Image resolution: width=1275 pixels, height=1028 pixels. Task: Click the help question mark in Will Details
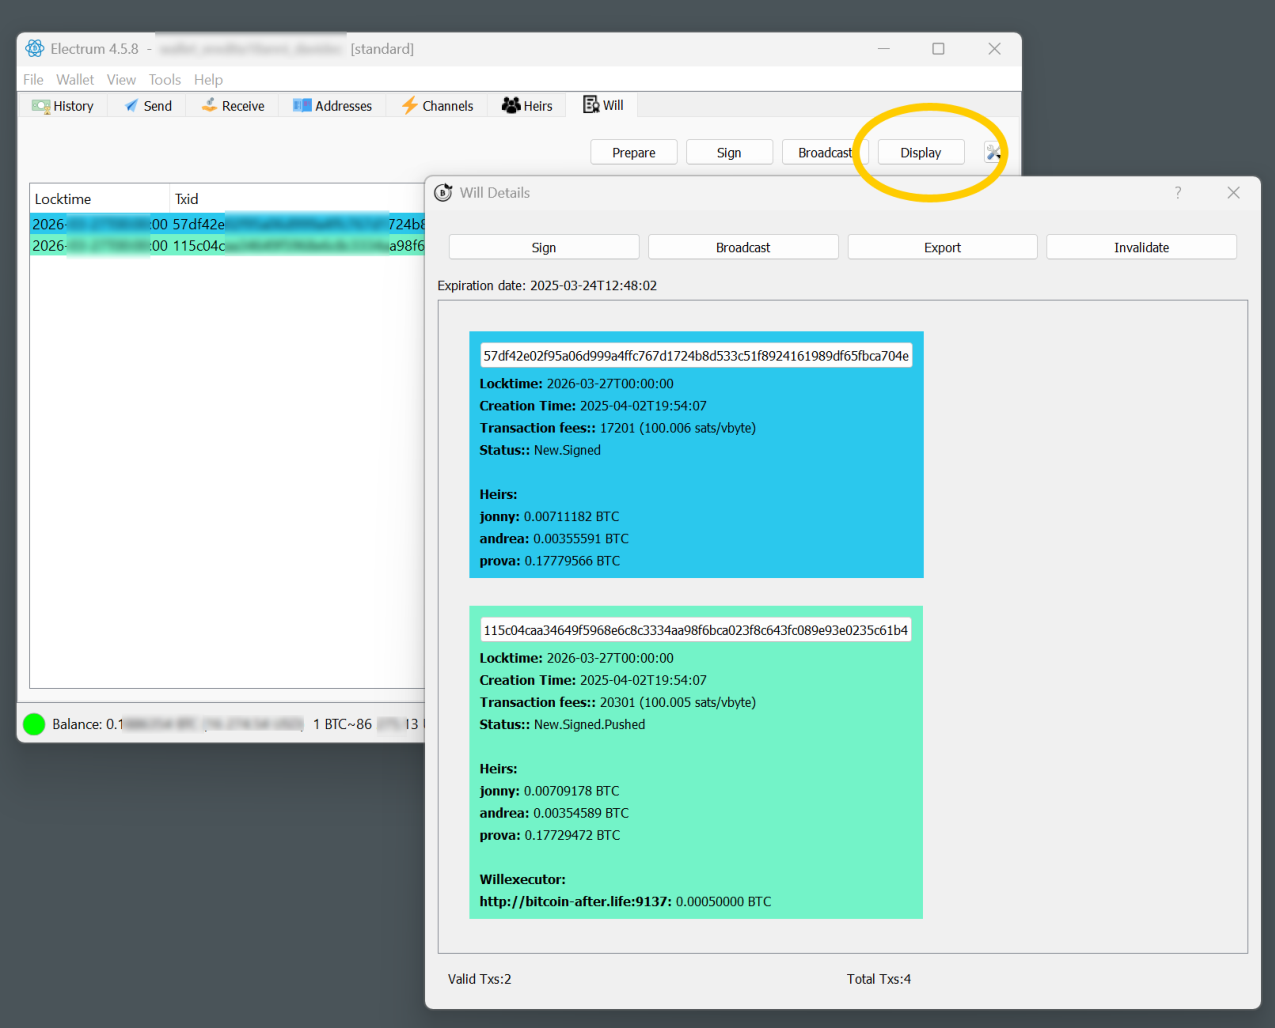(1178, 192)
